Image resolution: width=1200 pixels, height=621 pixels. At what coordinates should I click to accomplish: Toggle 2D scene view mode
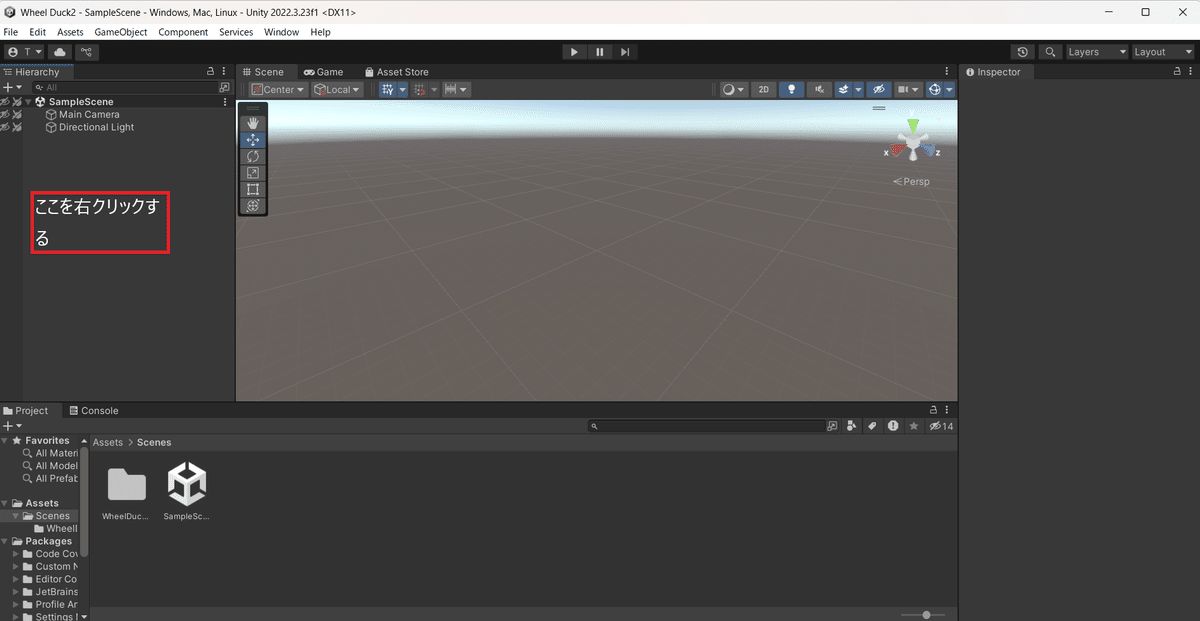(764, 89)
